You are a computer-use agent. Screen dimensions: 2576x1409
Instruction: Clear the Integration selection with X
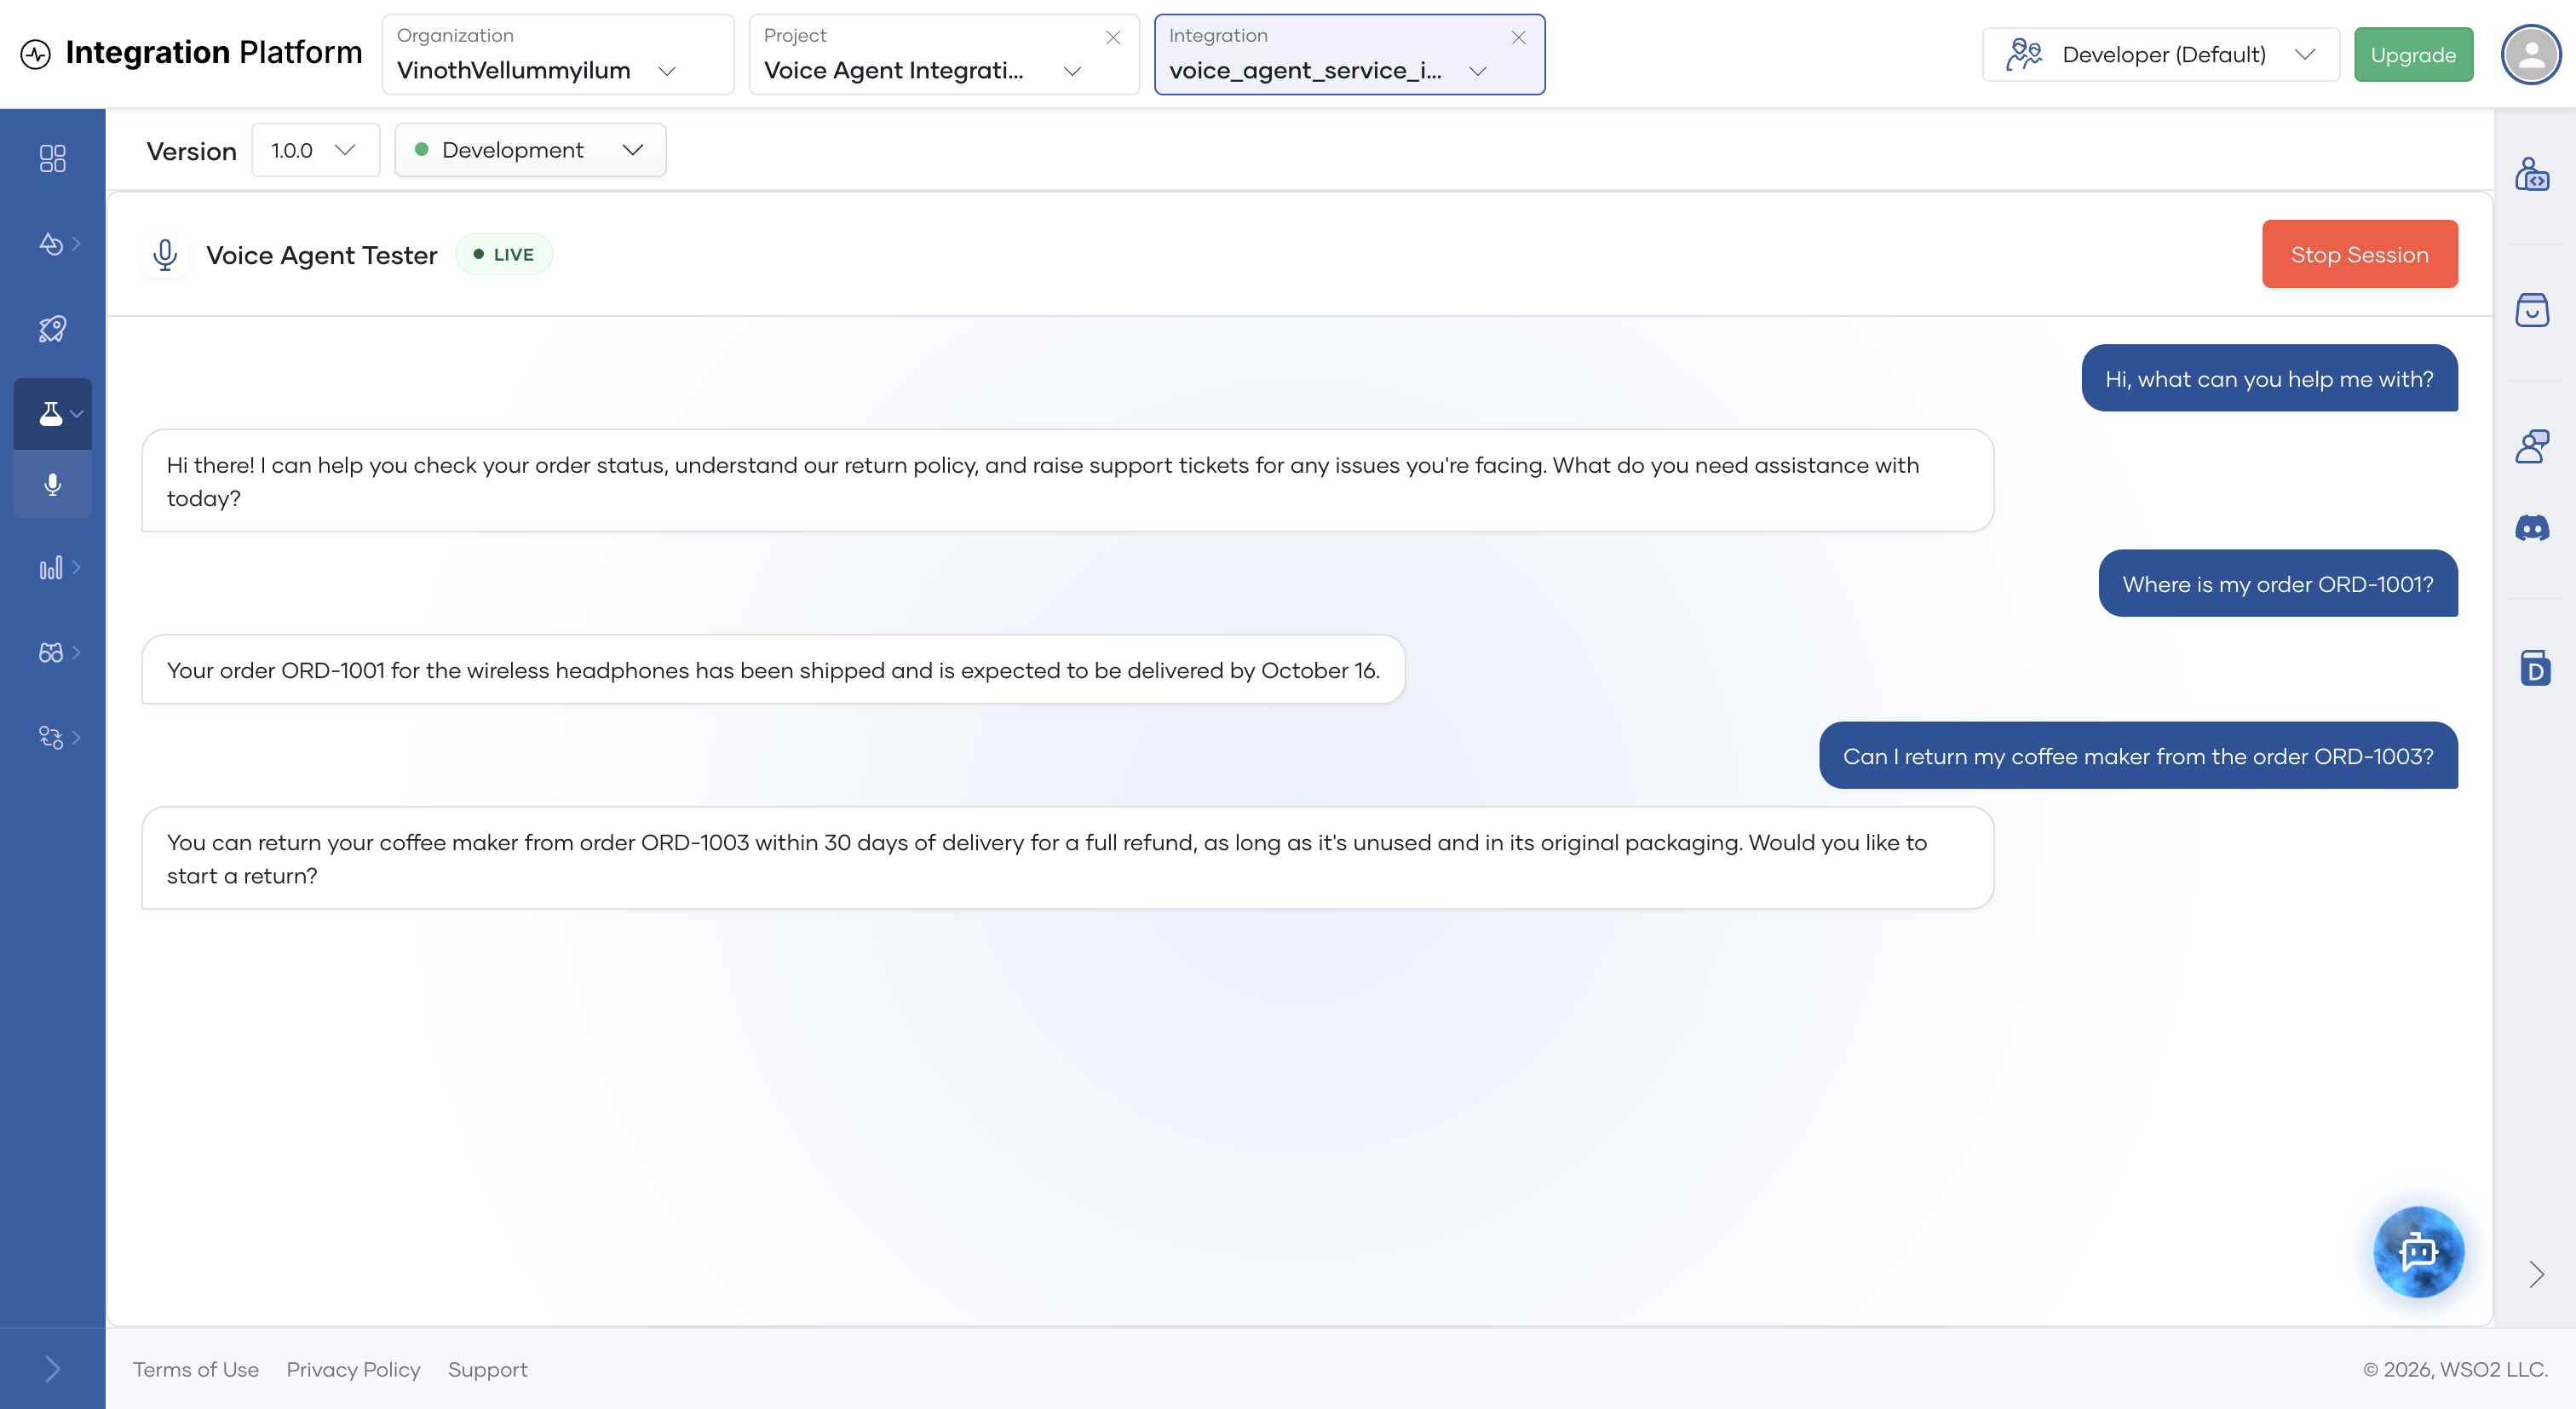[x=1518, y=37]
